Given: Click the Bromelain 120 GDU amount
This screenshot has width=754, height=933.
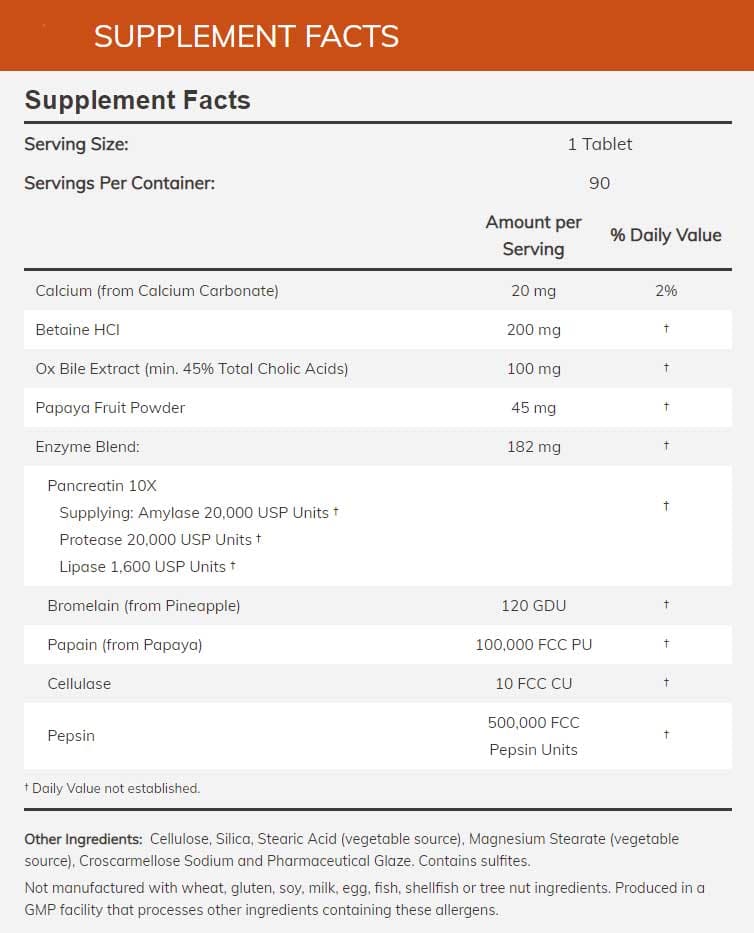Looking at the screenshot, I should [533, 605].
